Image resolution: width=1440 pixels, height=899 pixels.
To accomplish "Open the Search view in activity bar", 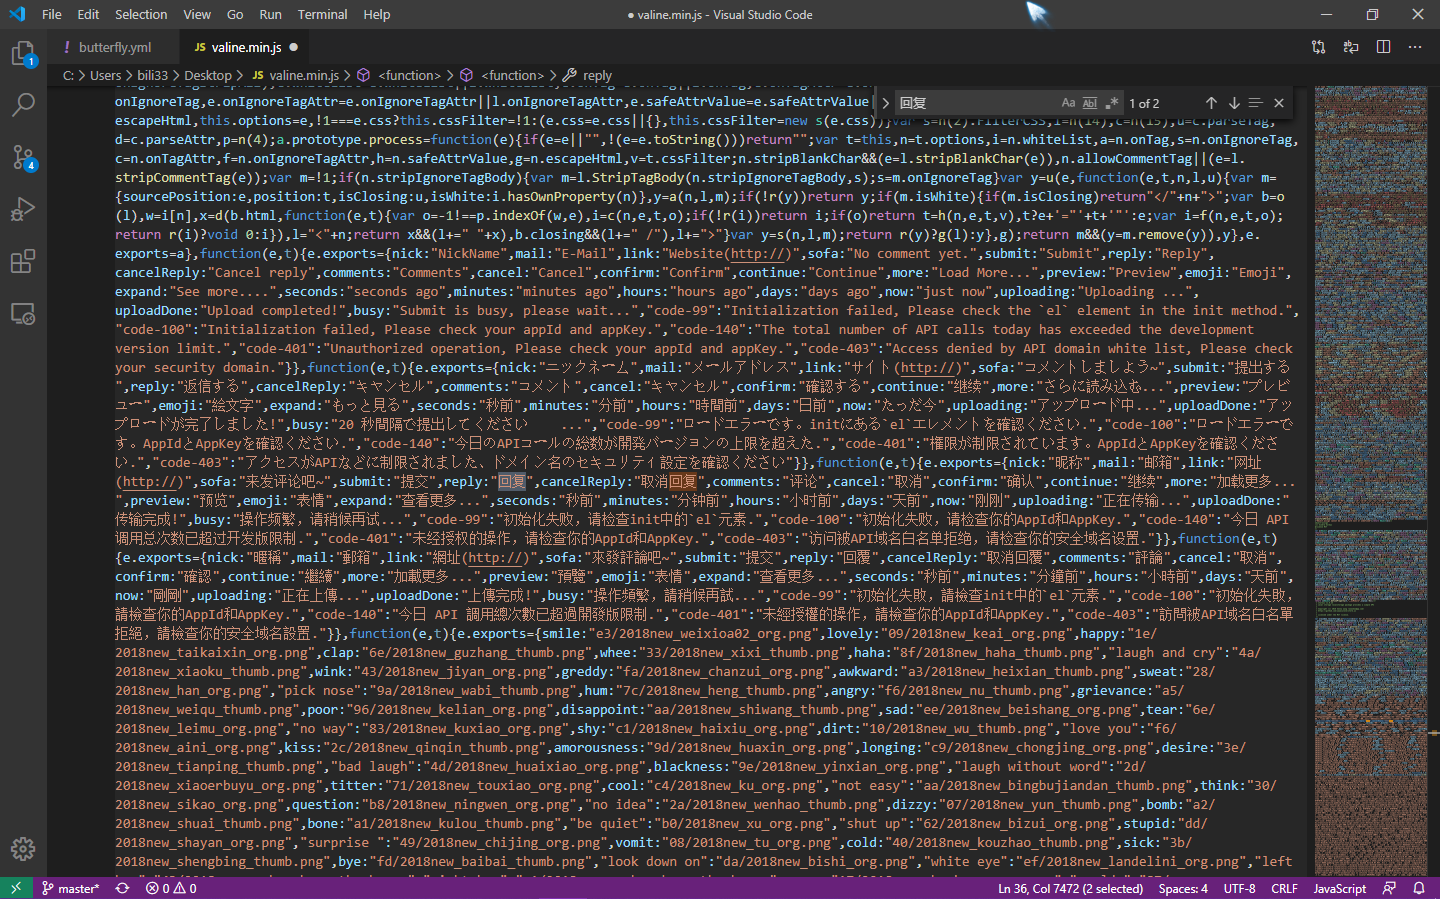I will click(x=23, y=104).
